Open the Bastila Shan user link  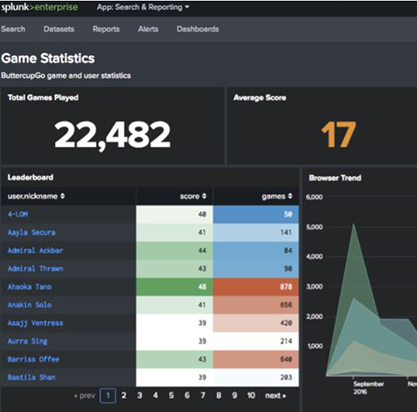[x=31, y=377]
